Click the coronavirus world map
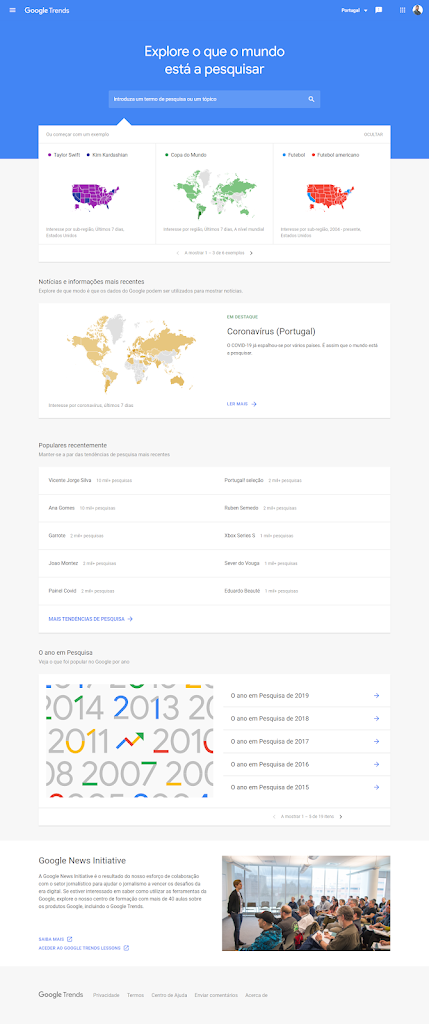Viewport: 429px width, 1024px height. (131, 353)
